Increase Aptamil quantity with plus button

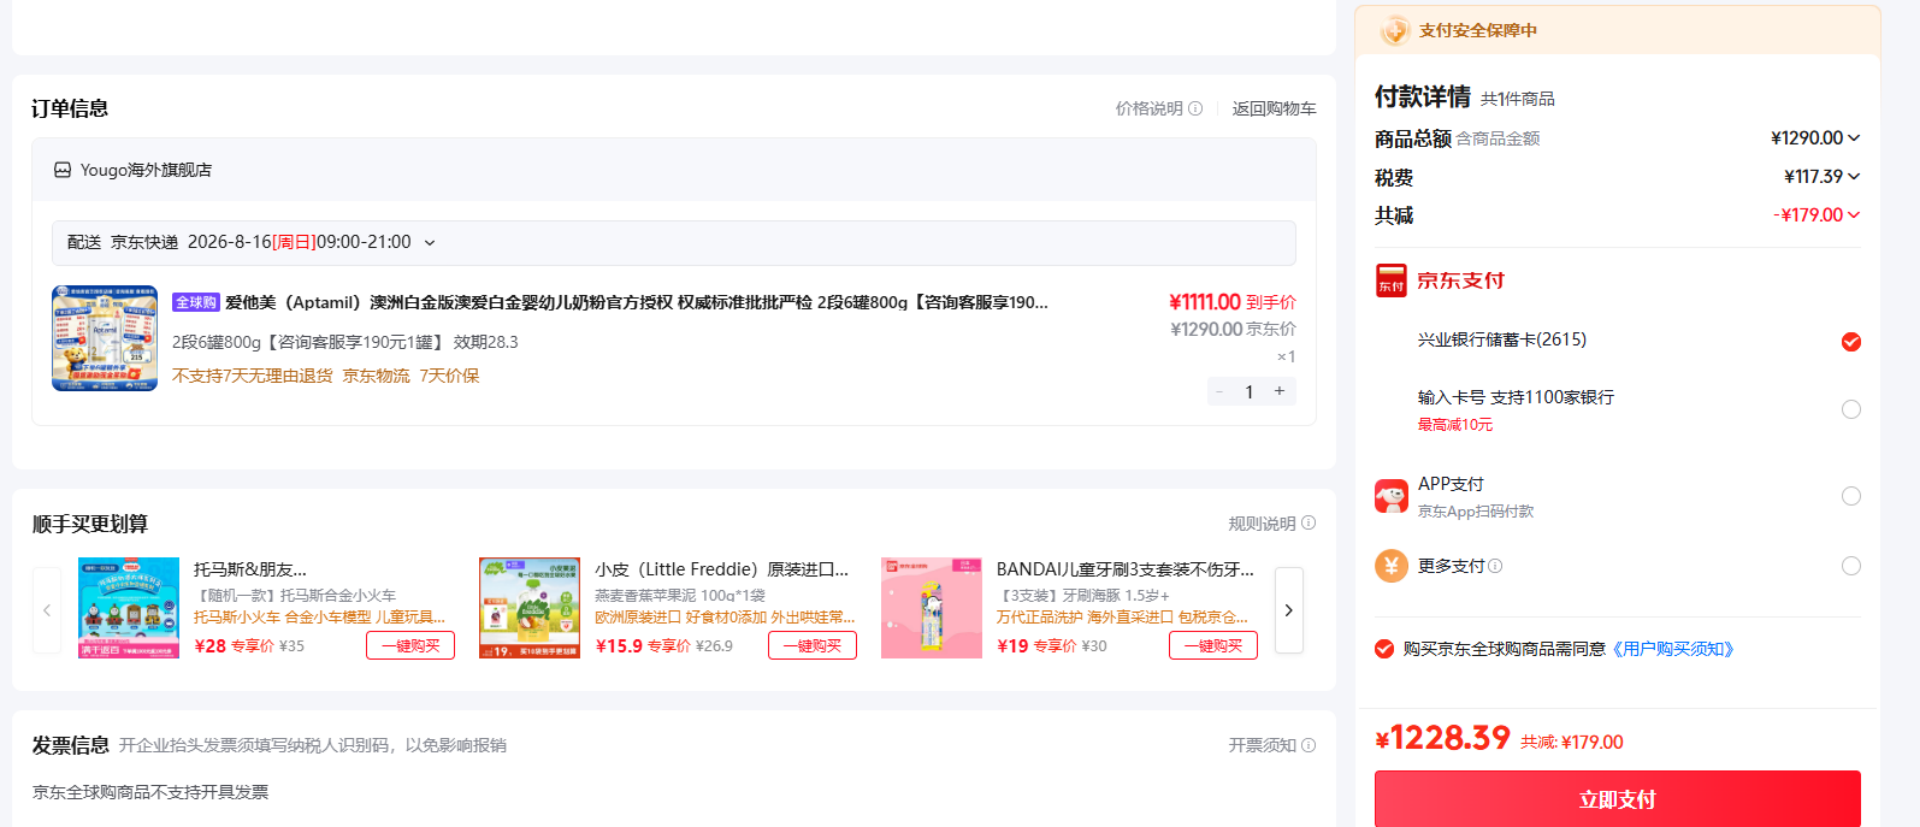coord(1279,391)
